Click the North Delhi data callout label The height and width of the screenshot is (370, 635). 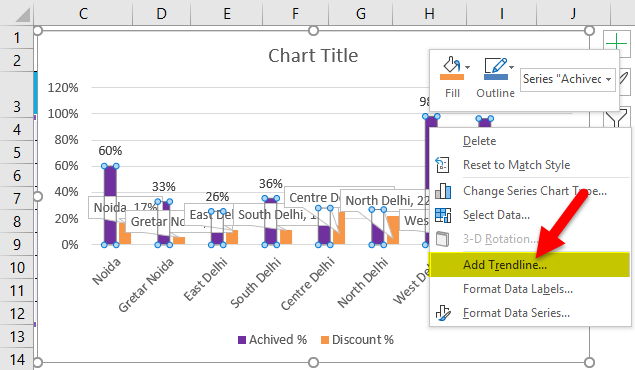[385, 200]
